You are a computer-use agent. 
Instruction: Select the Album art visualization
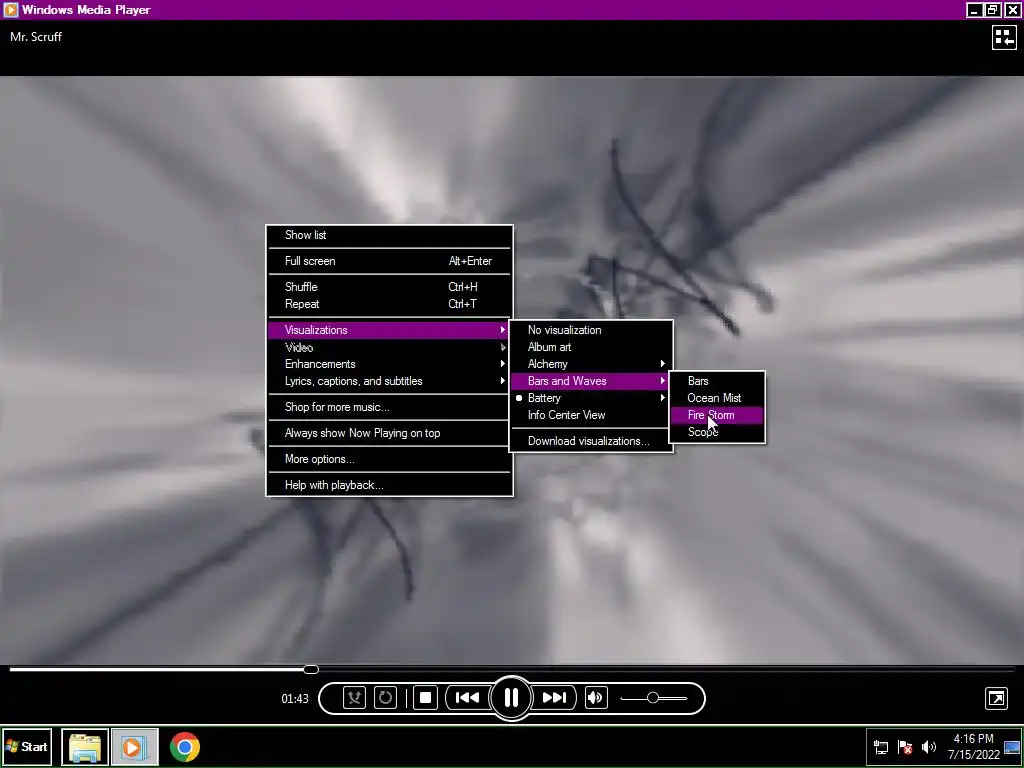click(591, 347)
